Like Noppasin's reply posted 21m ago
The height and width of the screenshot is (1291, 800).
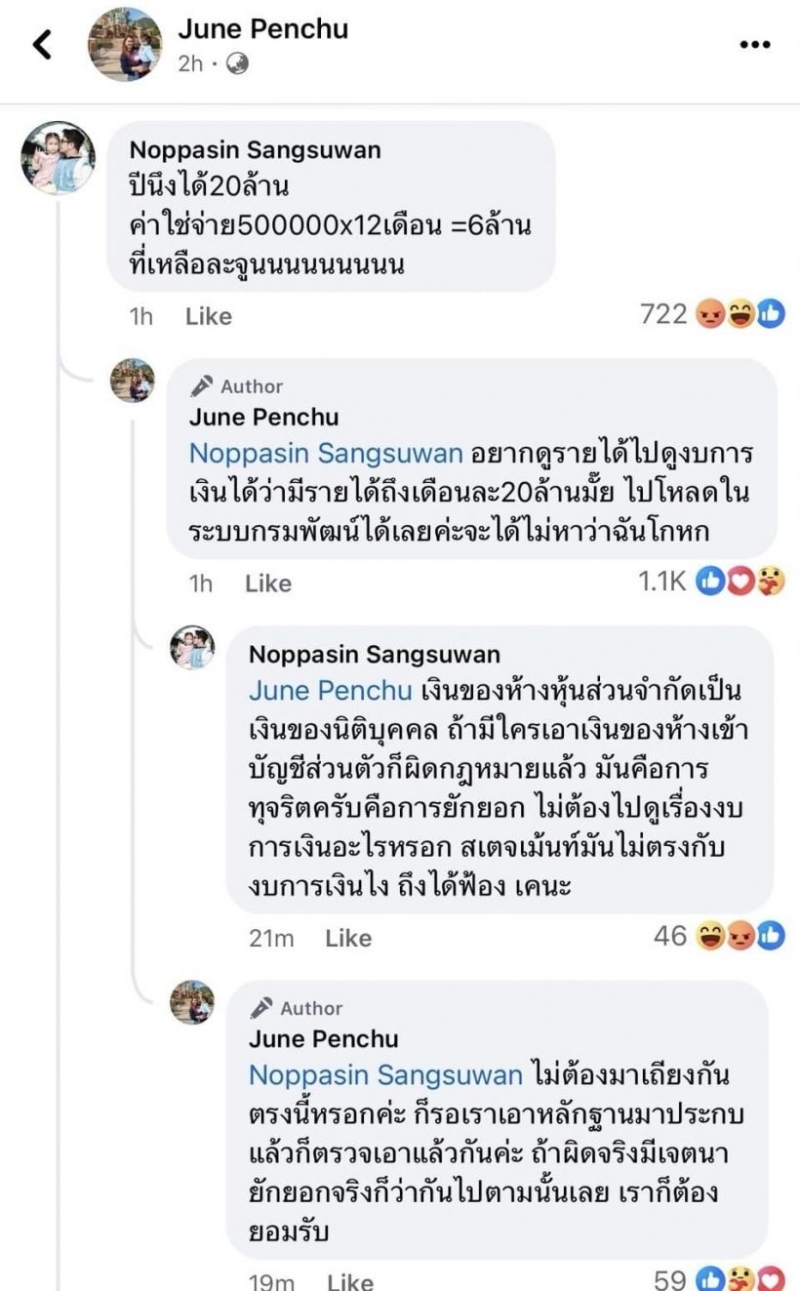(348, 938)
